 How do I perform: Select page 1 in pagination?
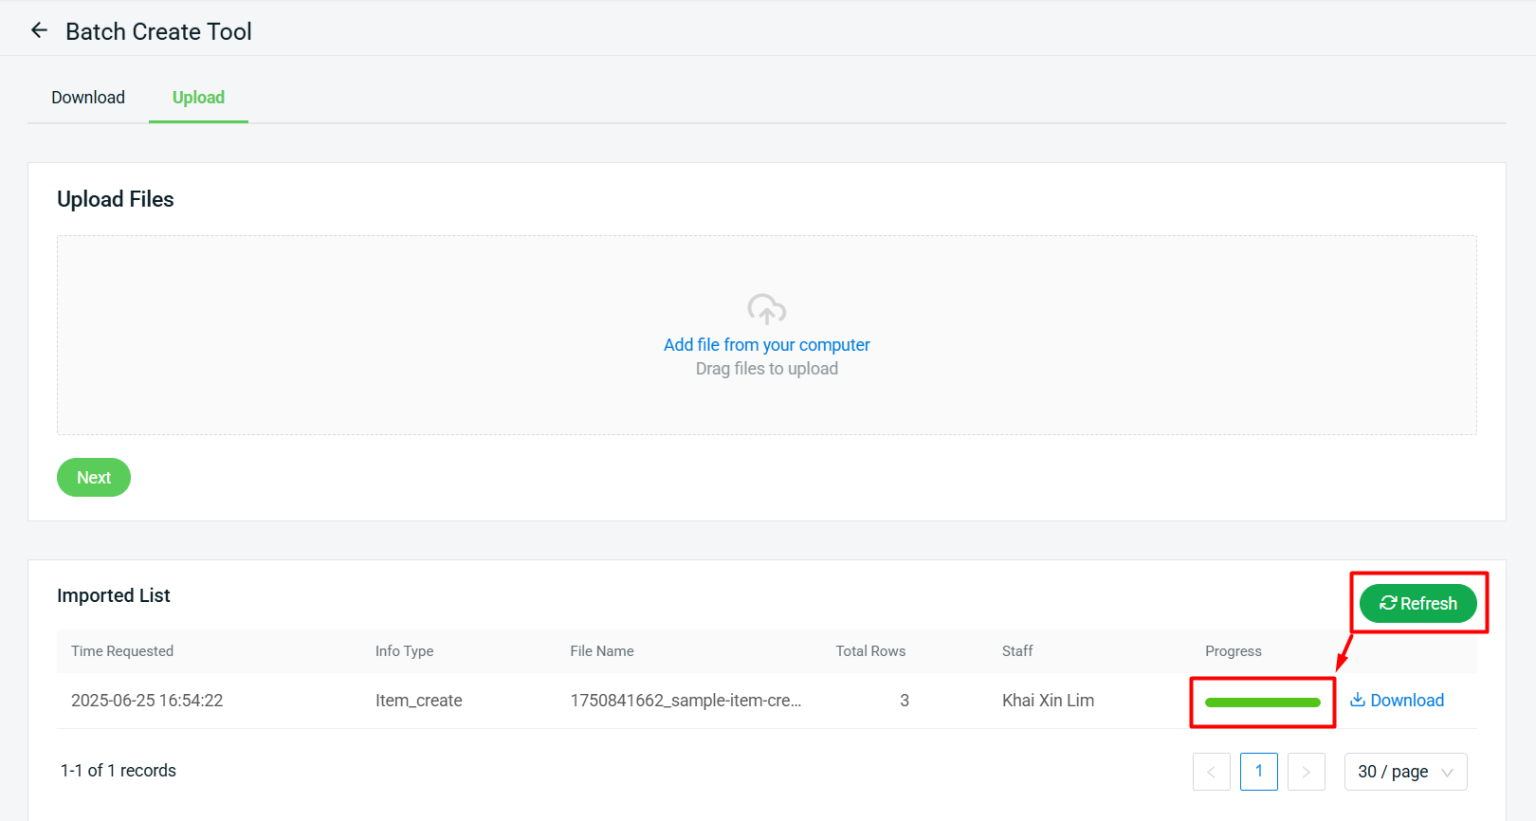(1259, 771)
